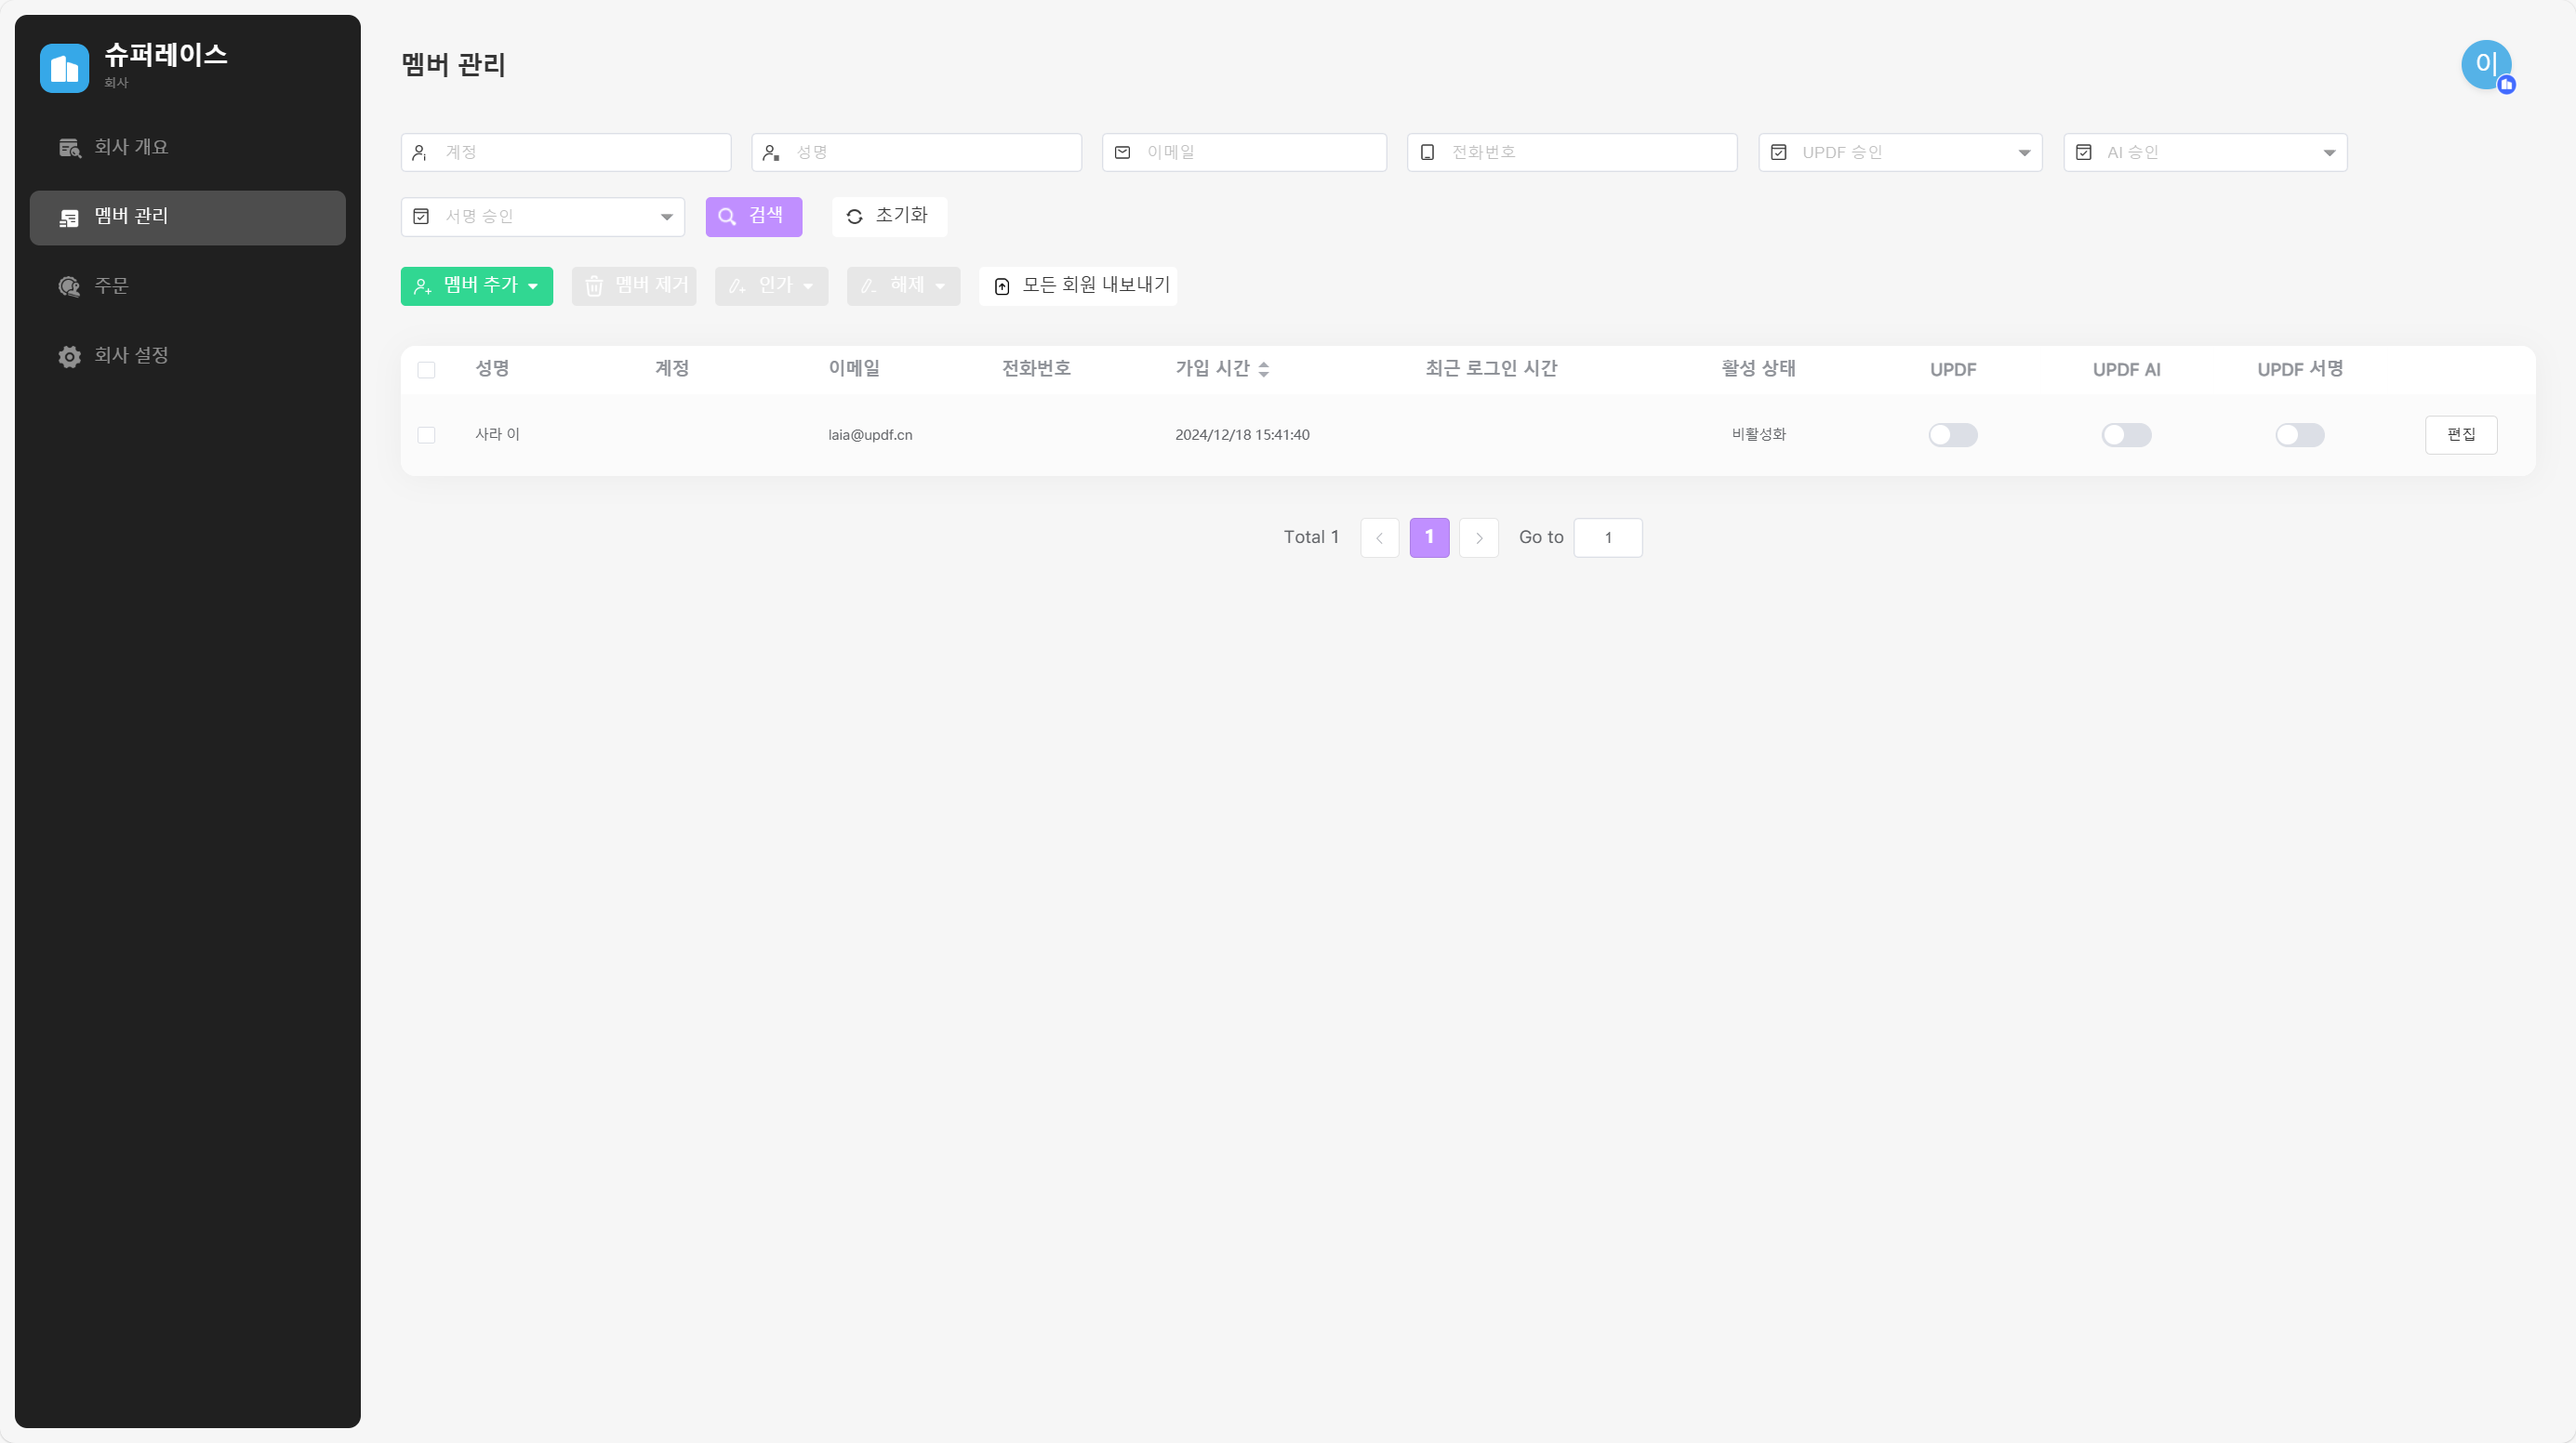
Task: Expand the 서명 승인 dropdown
Action: (x=543, y=217)
